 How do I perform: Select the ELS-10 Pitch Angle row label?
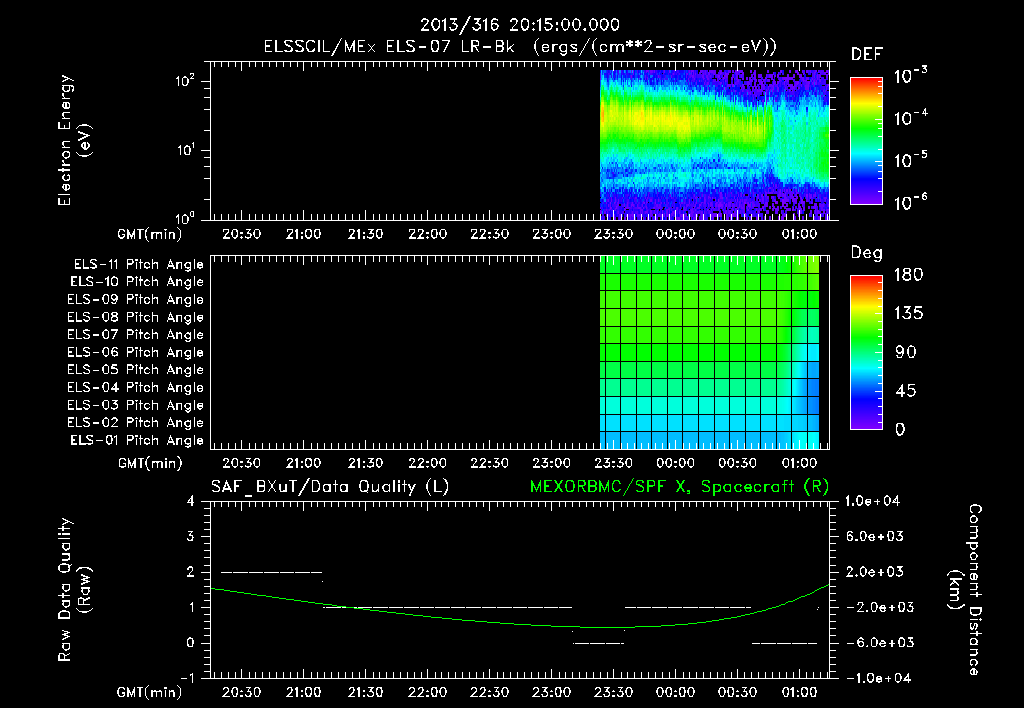click(137, 282)
